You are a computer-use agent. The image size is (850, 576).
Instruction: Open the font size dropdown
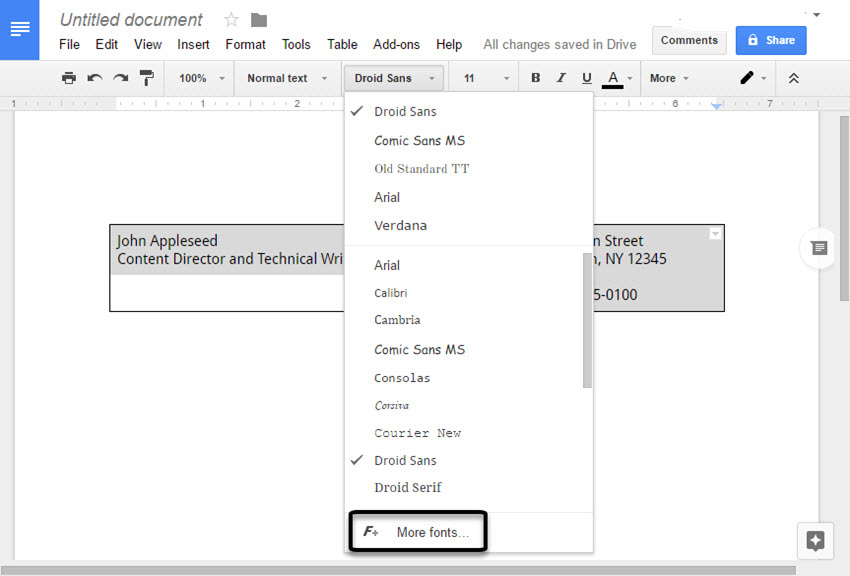pyautogui.click(x=480, y=78)
